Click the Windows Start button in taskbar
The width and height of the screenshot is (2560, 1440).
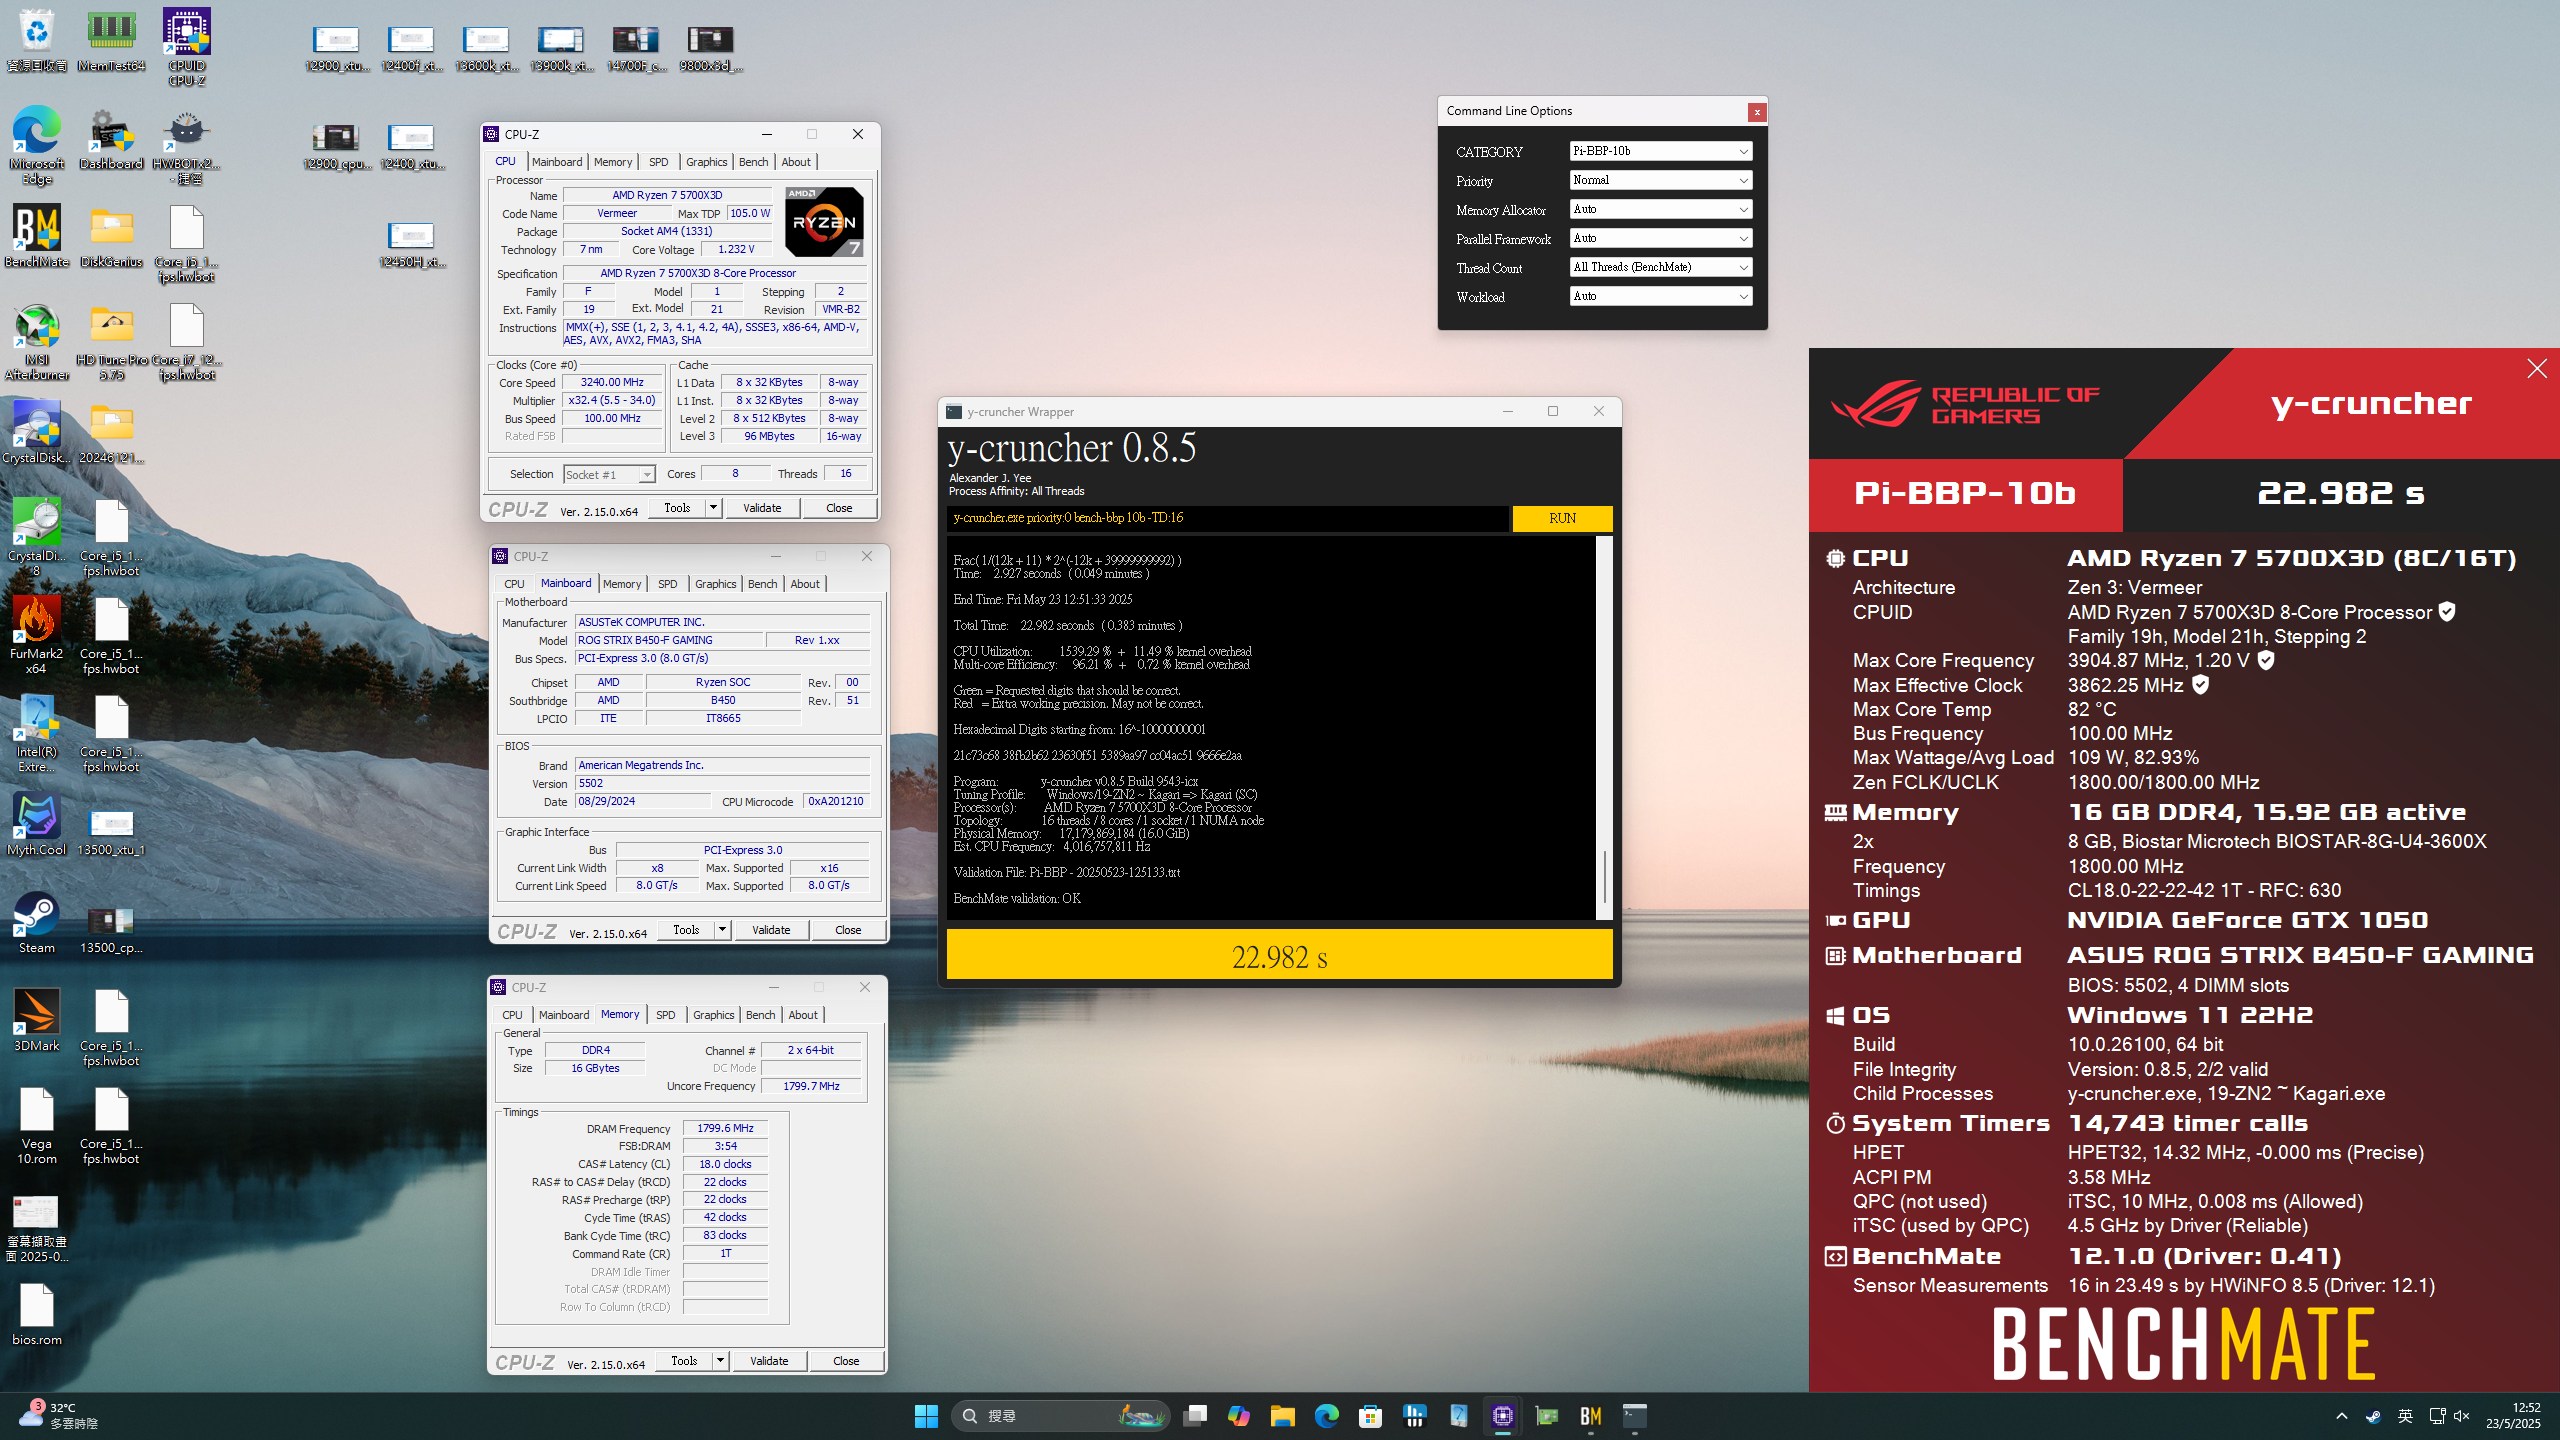[926, 1416]
